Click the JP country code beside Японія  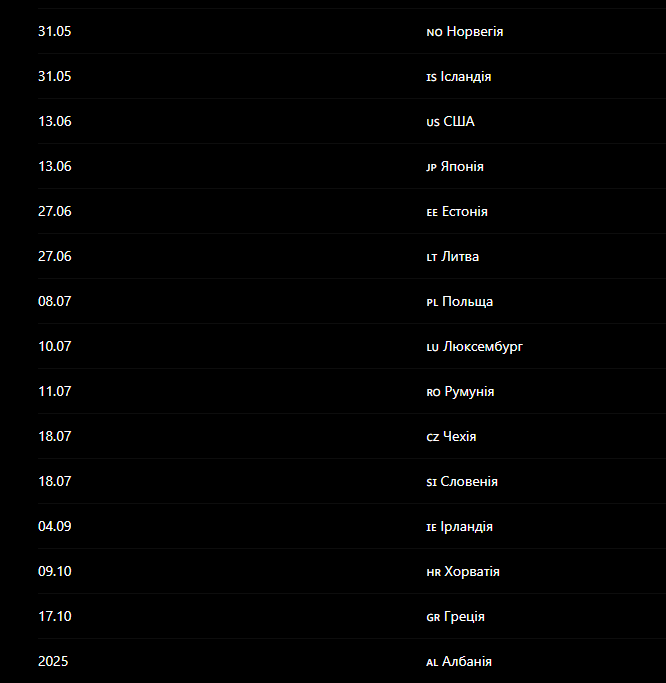431,167
